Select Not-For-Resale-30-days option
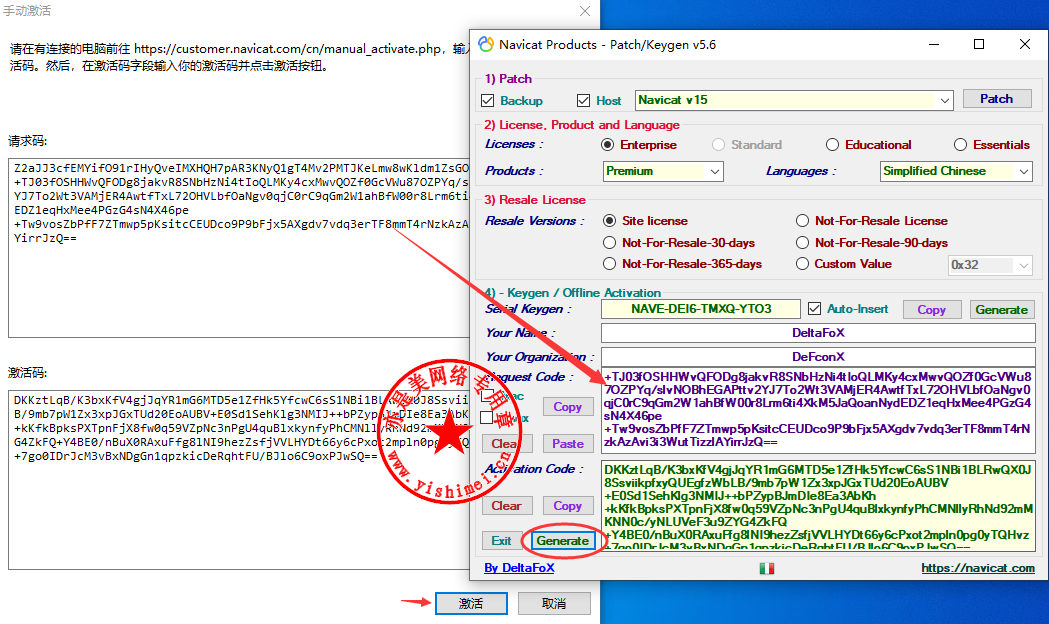This screenshot has width=1049, height=624. click(x=609, y=242)
